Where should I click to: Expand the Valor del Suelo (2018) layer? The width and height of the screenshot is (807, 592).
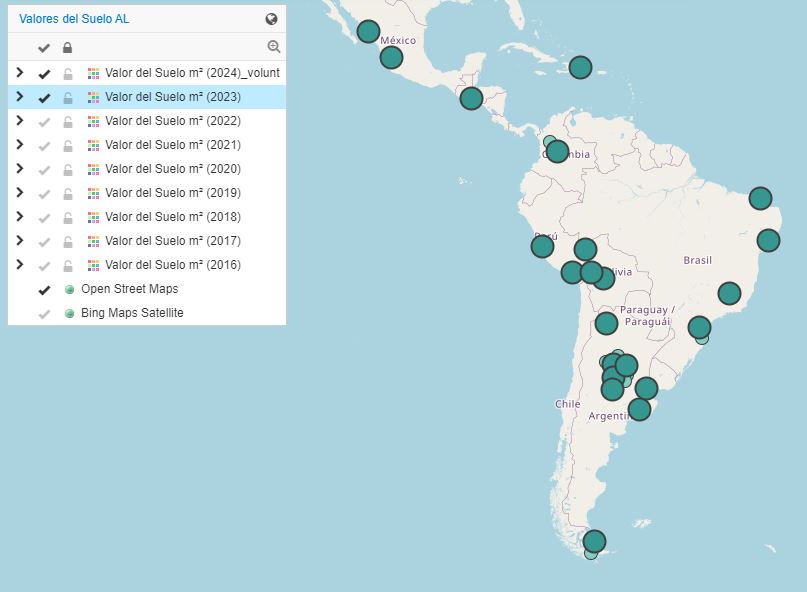[x=19, y=217]
